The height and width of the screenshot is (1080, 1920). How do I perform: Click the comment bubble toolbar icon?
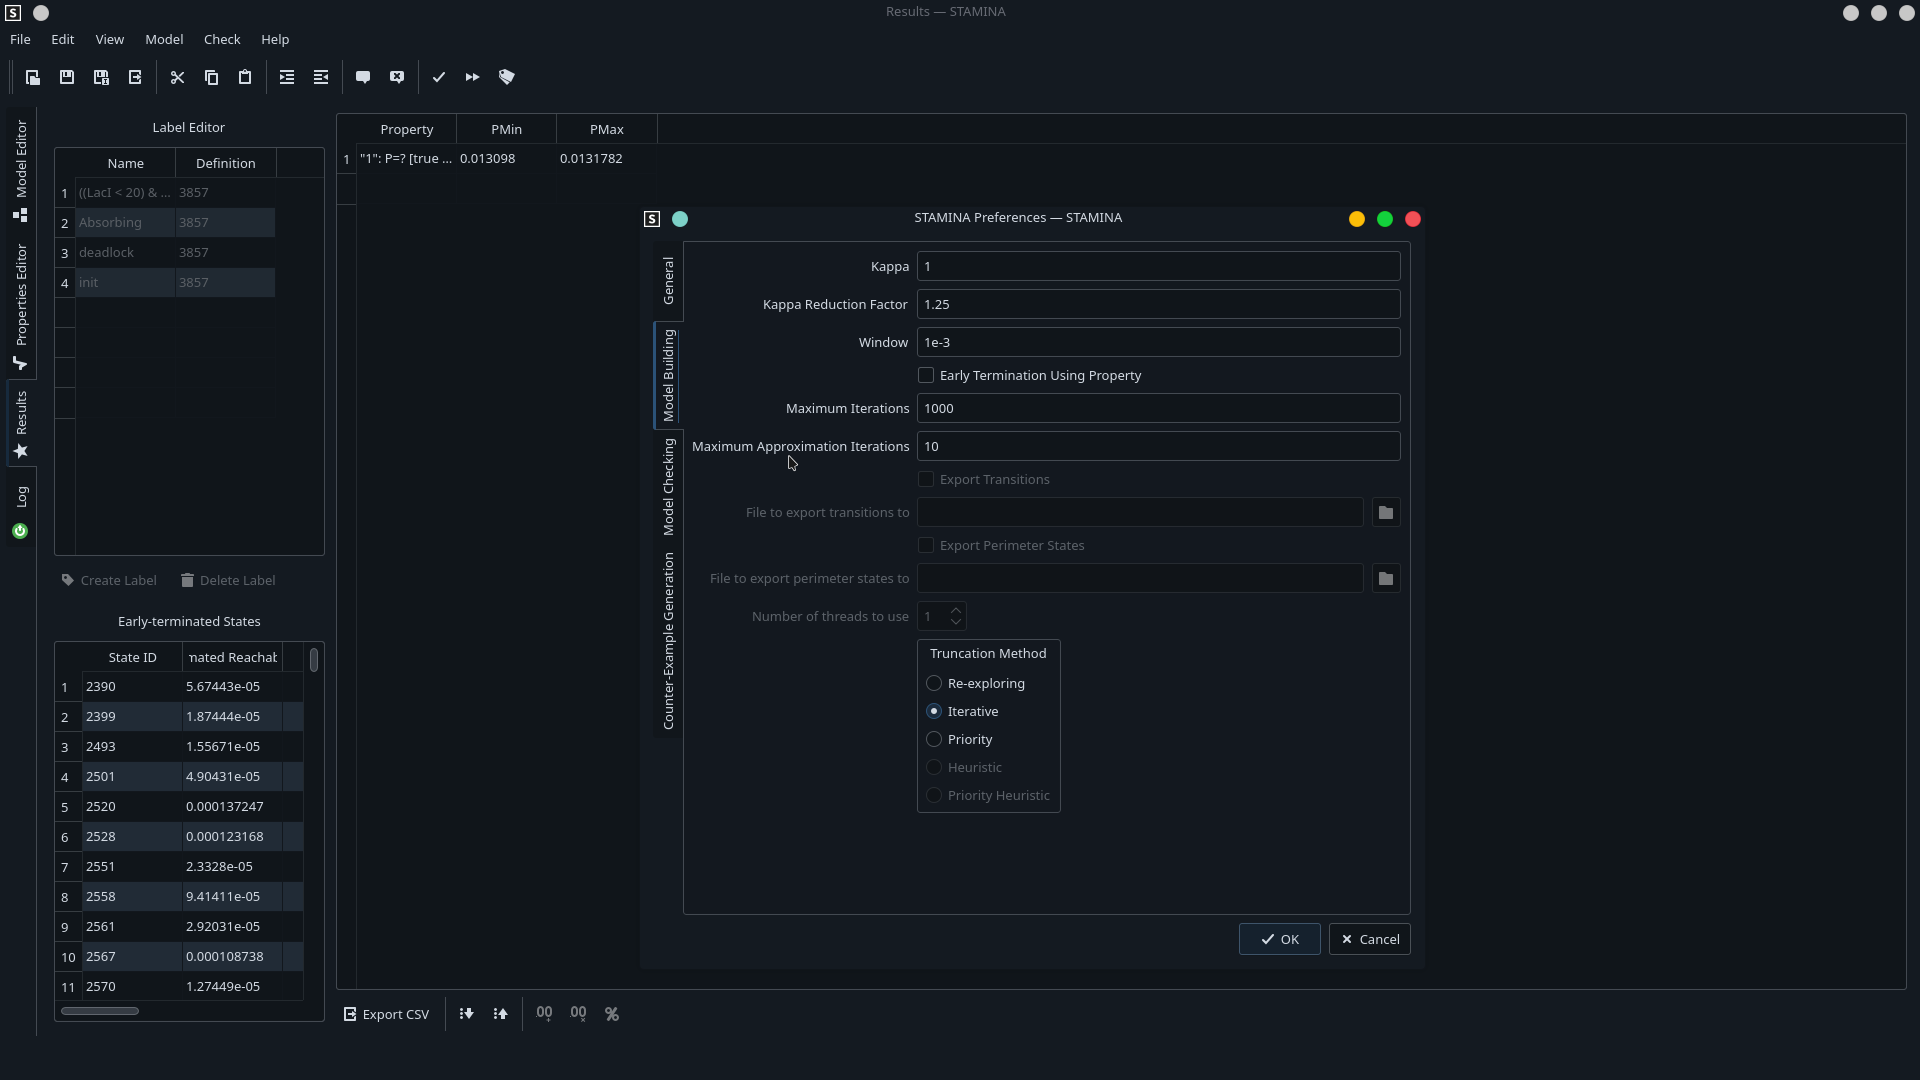(x=363, y=77)
